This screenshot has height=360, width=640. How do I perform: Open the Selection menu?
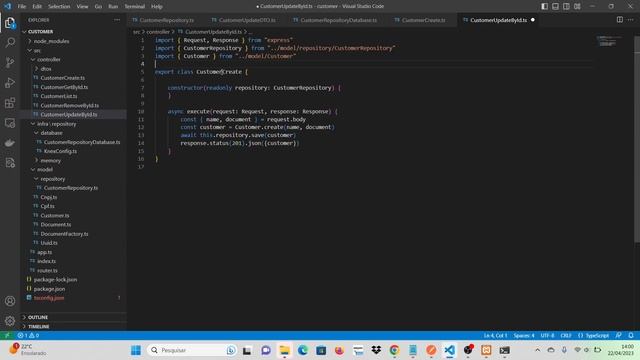[59, 7]
